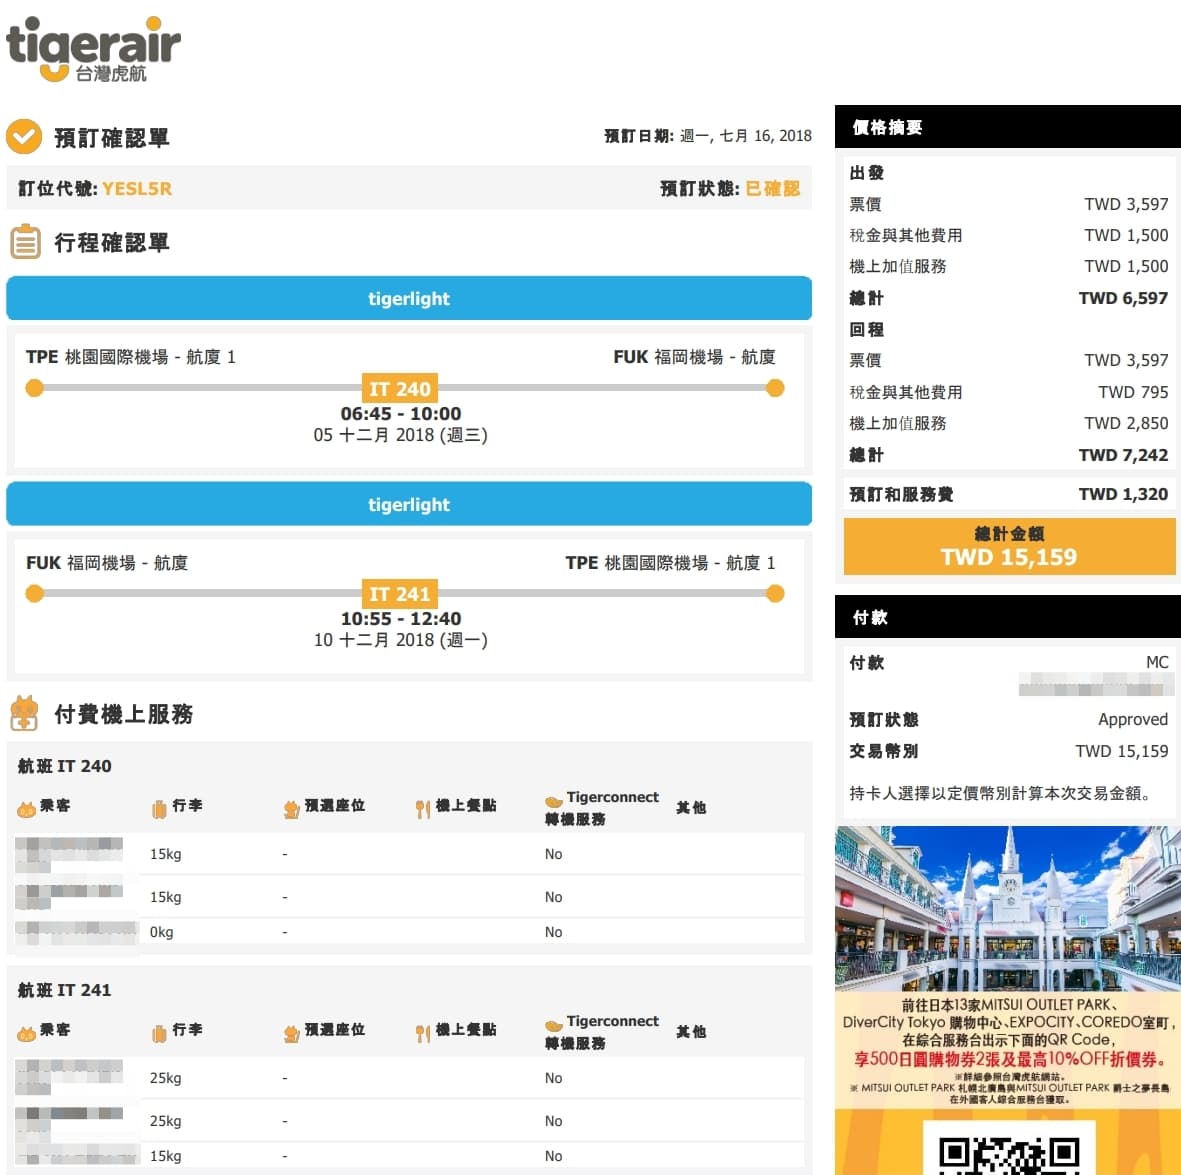The width and height of the screenshot is (1181, 1175).
Task: Click the departure origin dot on IT 241 timeline
Action: (x=34, y=594)
